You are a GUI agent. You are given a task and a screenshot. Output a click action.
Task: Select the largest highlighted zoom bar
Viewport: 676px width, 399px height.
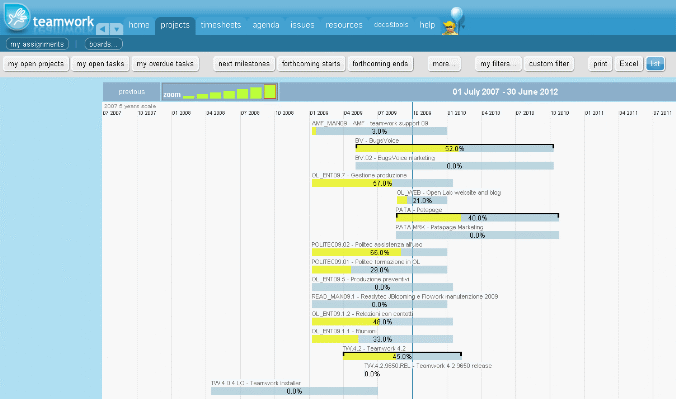point(270,91)
